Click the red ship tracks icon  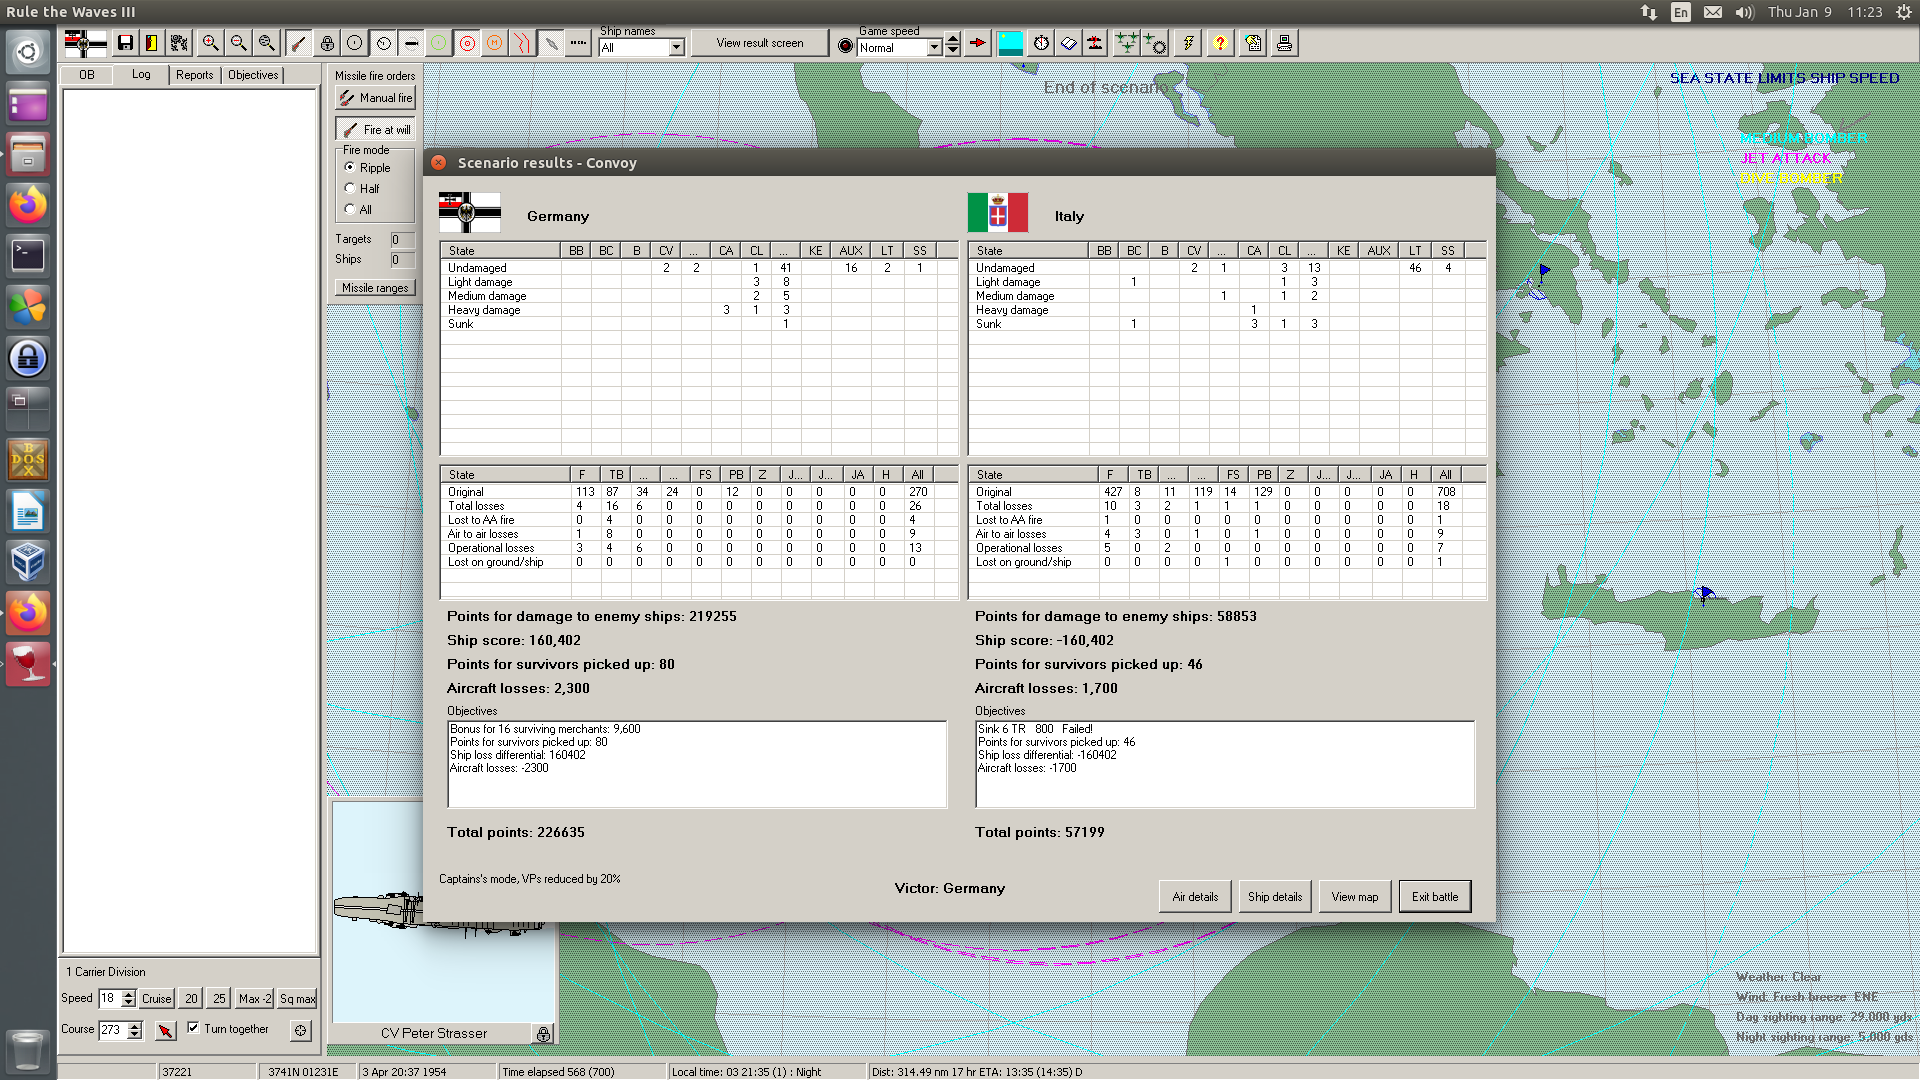click(x=523, y=43)
